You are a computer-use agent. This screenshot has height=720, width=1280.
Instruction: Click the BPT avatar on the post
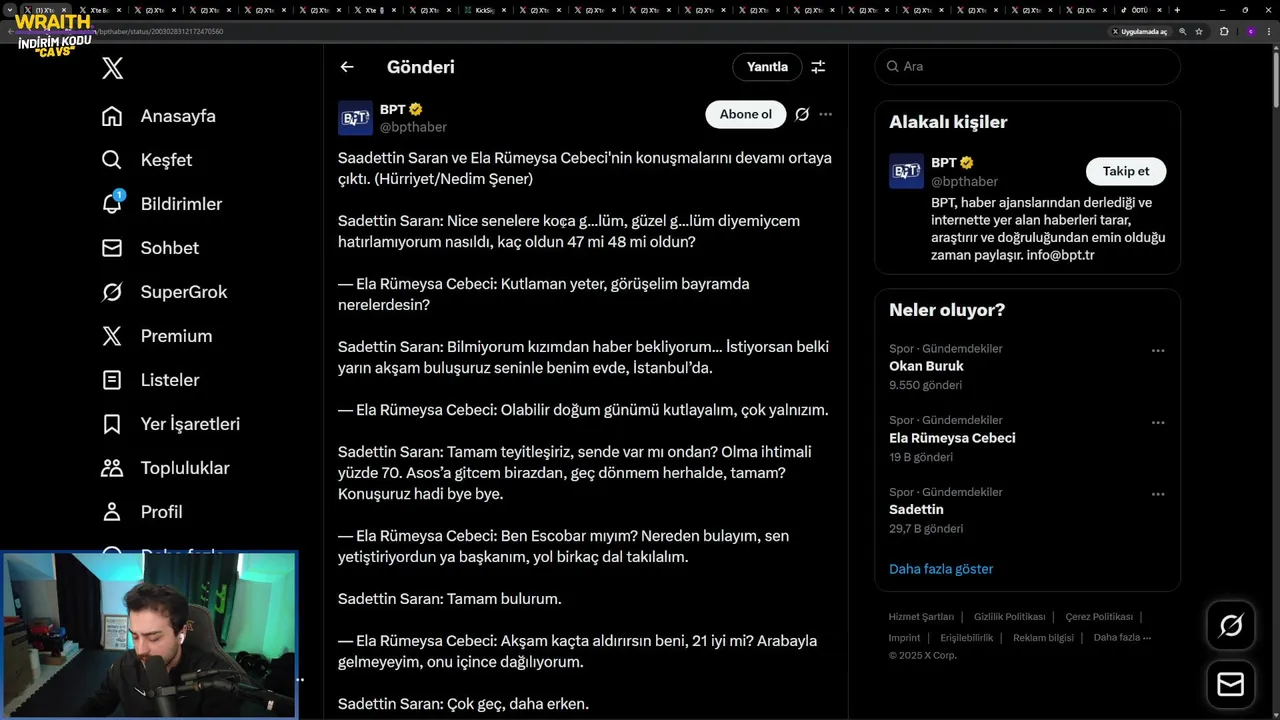coord(355,118)
